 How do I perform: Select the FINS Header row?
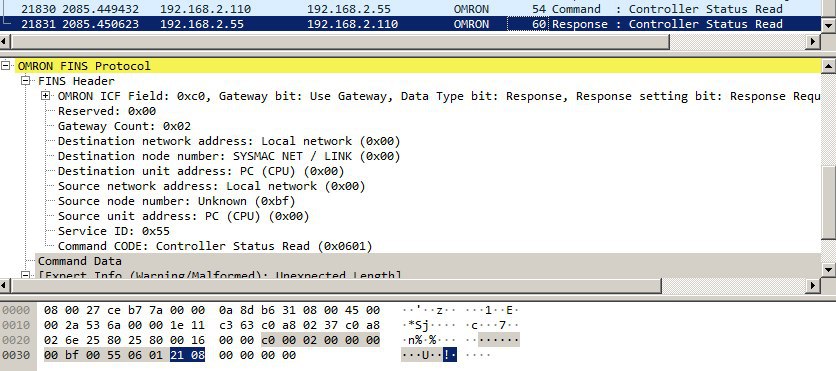tap(76, 81)
